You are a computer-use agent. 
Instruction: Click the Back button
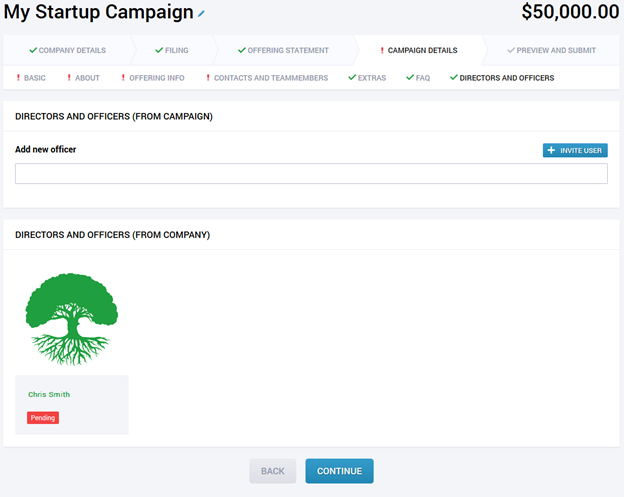click(273, 471)
